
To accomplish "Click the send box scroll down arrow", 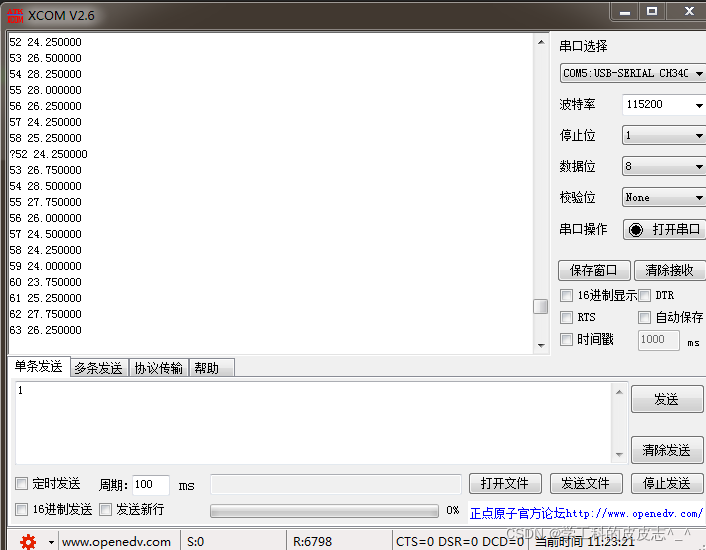I will (x=620, y=455).
